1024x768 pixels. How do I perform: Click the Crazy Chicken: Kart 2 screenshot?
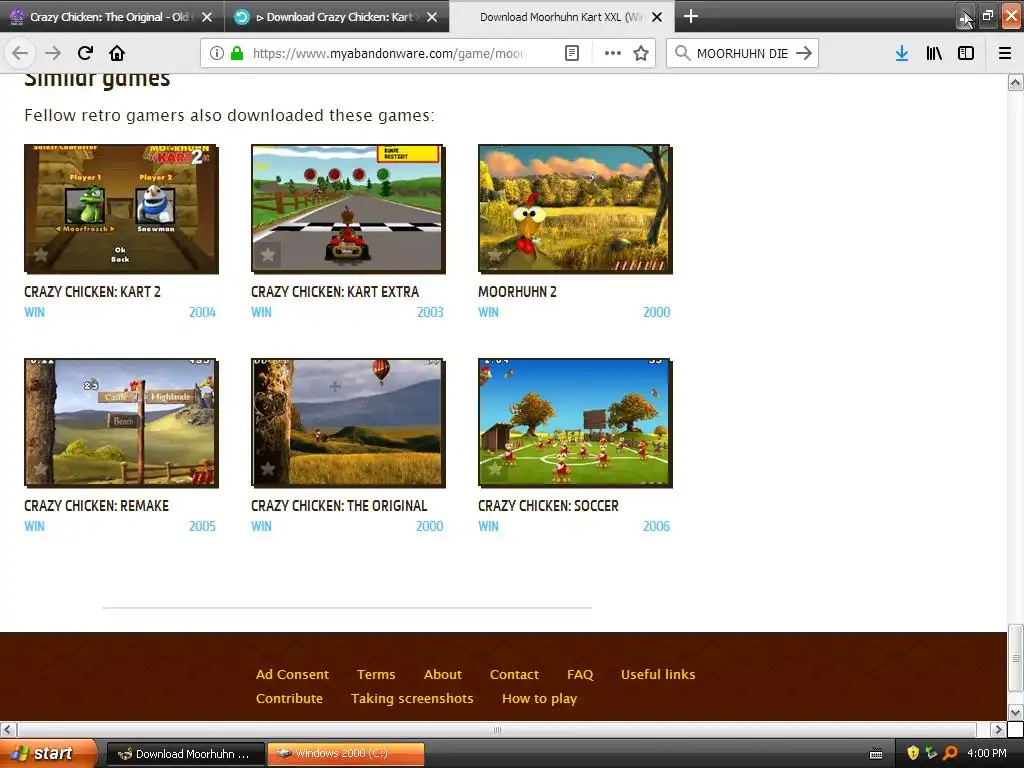pyautogui.click(x=121, y=208)
